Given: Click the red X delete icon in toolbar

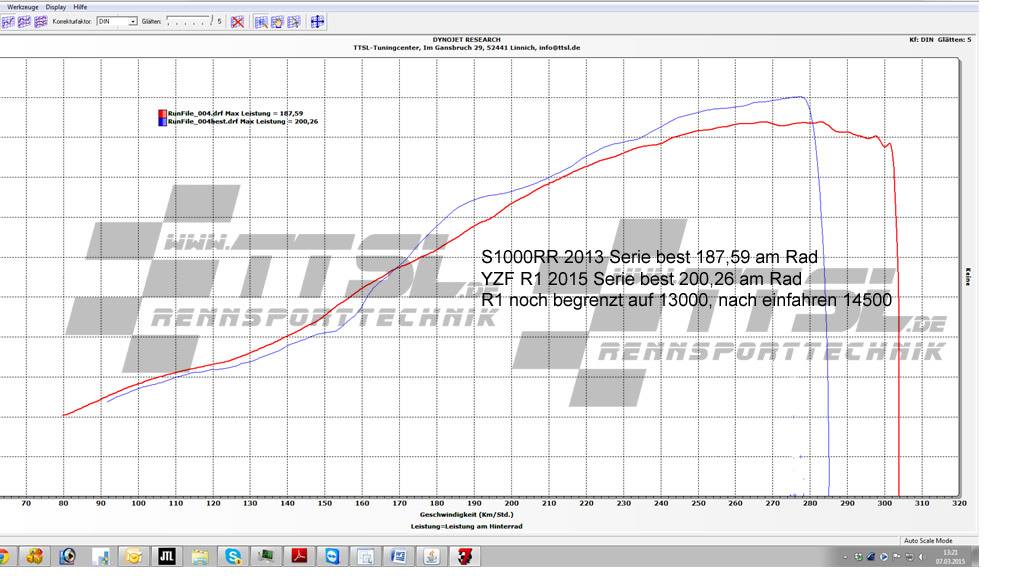Looking at the screenshot, I should pyautogui.click(x=237, y=21).
